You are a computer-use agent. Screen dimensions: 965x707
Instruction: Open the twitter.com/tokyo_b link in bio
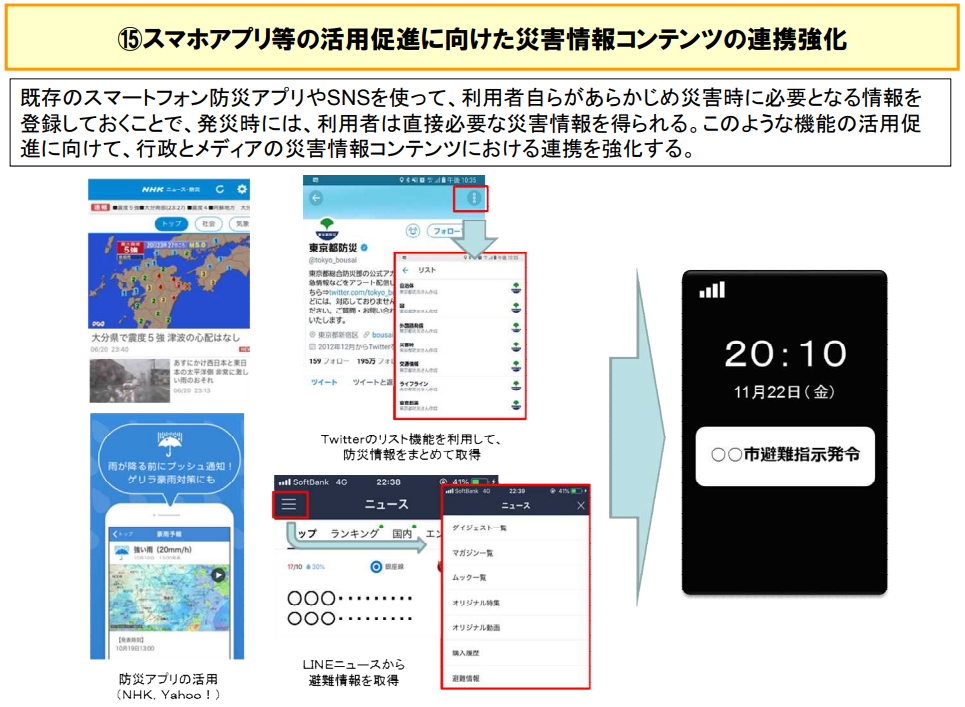pyautogui.click(x=360, y=292)
